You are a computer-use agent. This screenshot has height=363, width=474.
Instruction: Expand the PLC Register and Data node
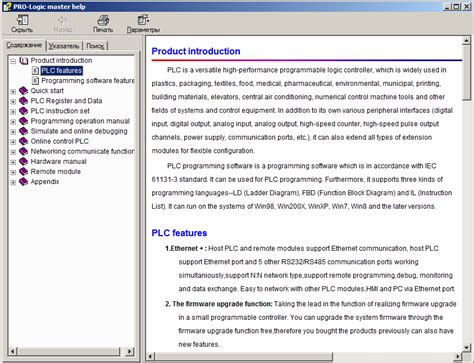[x=13, y=101]
